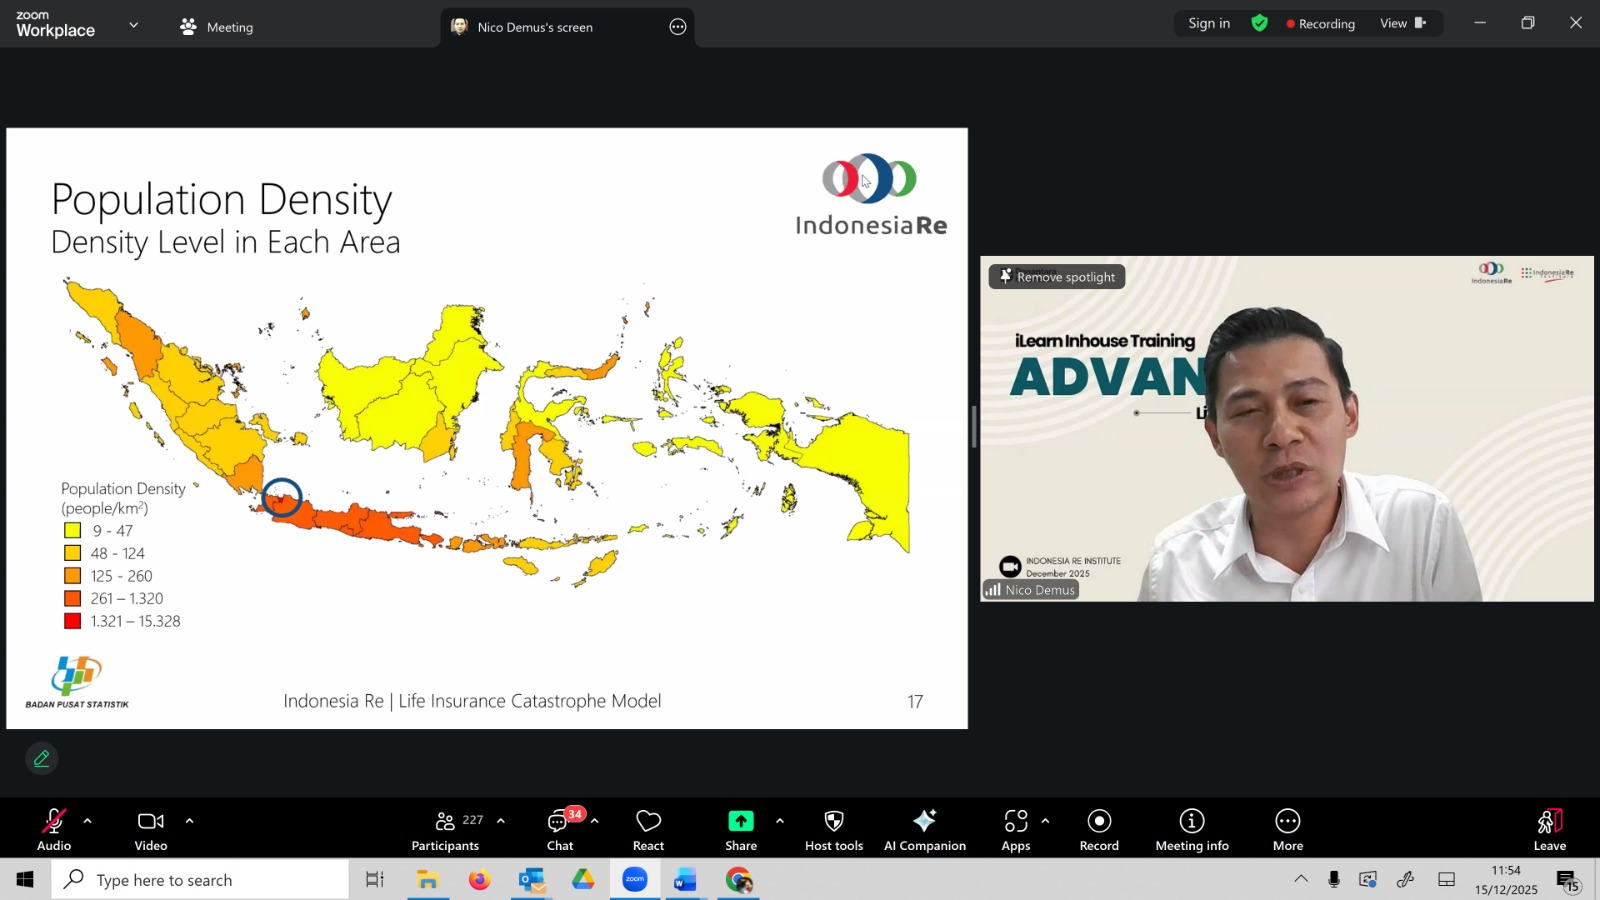
Task: Click the Sign in button
Action: [1208, 24]
